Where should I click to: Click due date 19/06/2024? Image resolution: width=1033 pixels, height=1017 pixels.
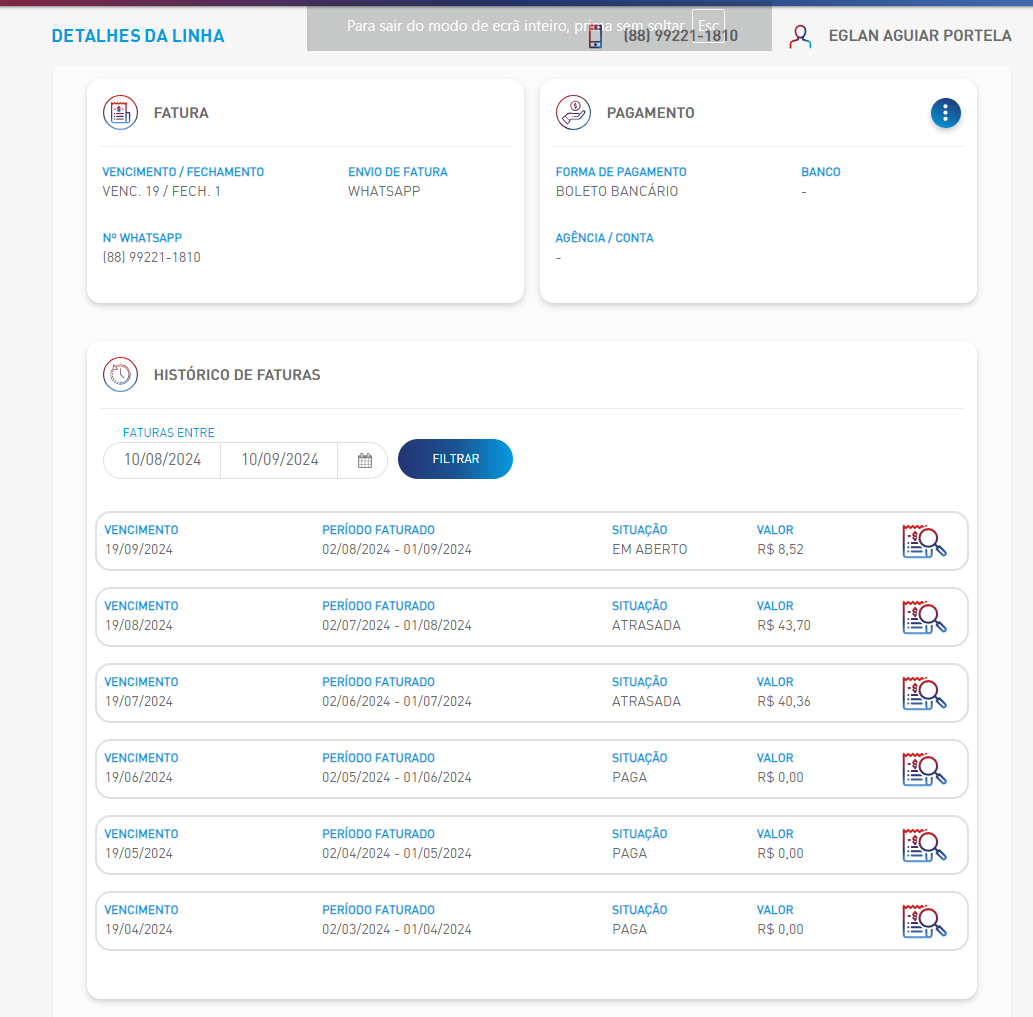point(138,777)
